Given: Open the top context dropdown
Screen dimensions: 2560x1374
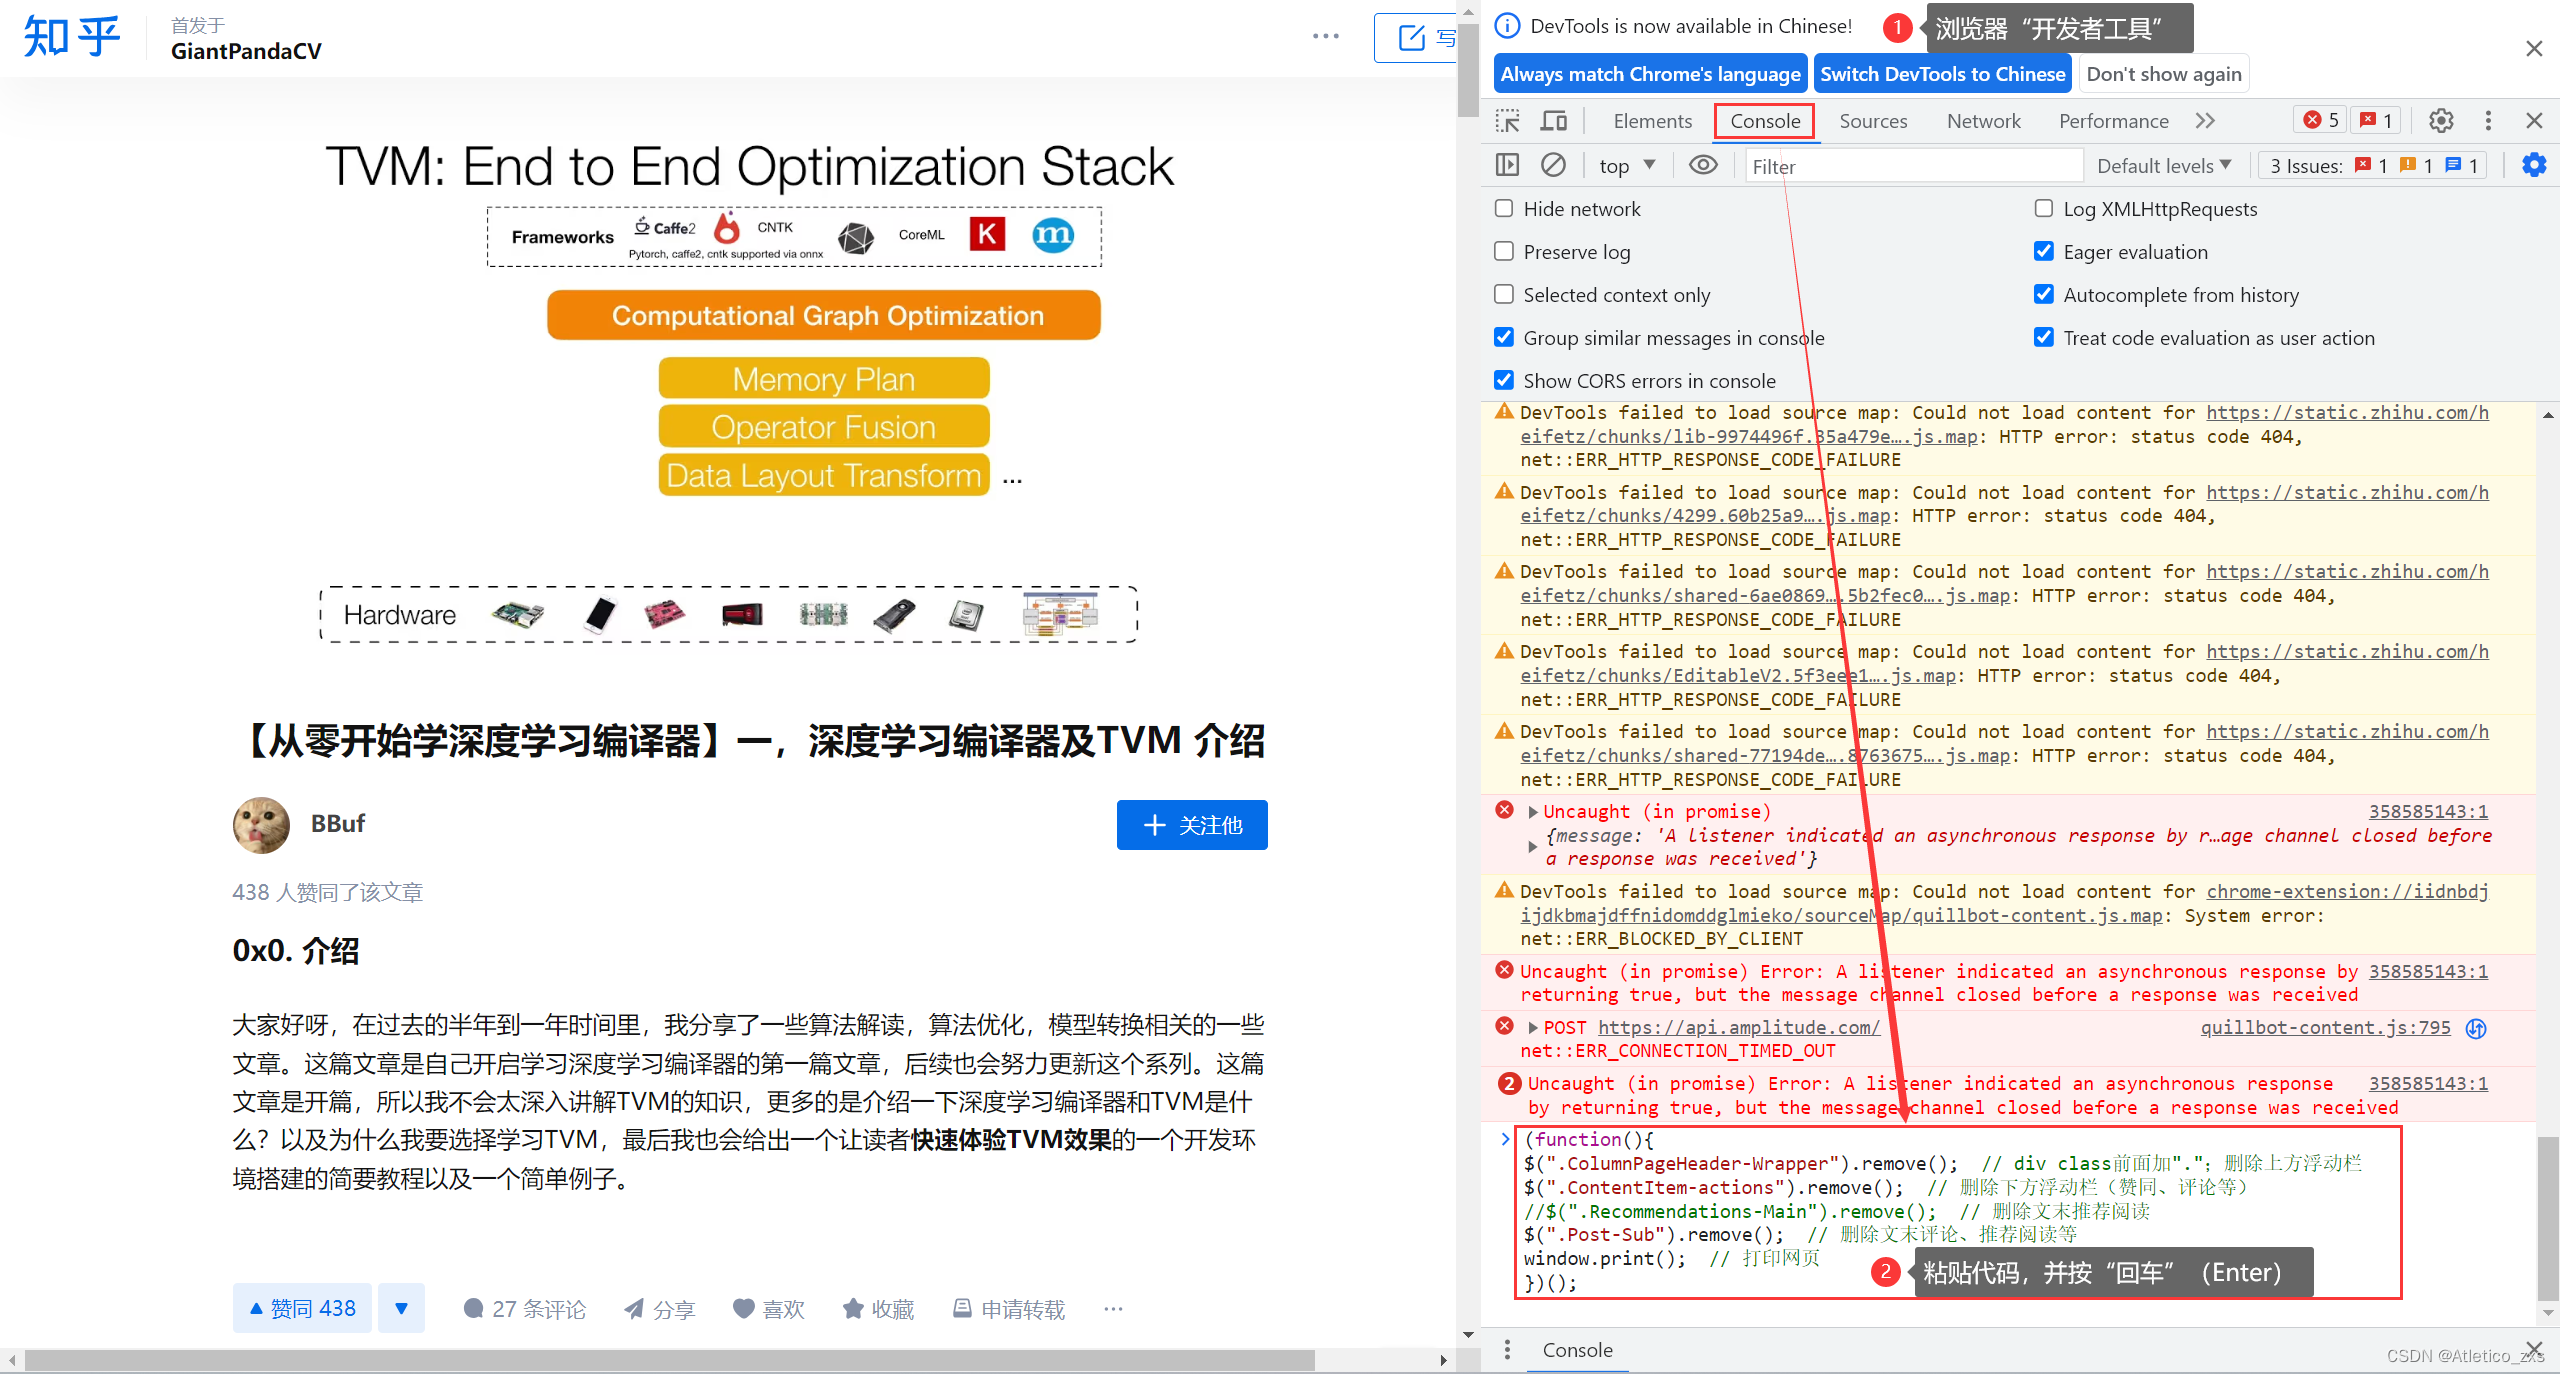Looking at the screenshot, I should [x=1627, y=165].
